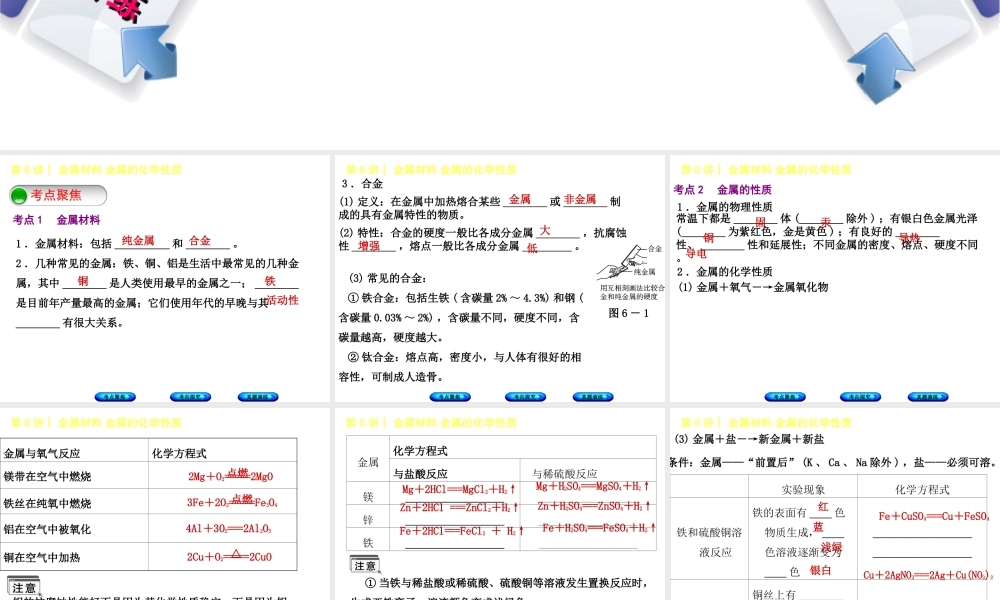The image size is (1000, 600).
Task: Click the red answer 大 after 各成分金属
Action: click(545, 231)
